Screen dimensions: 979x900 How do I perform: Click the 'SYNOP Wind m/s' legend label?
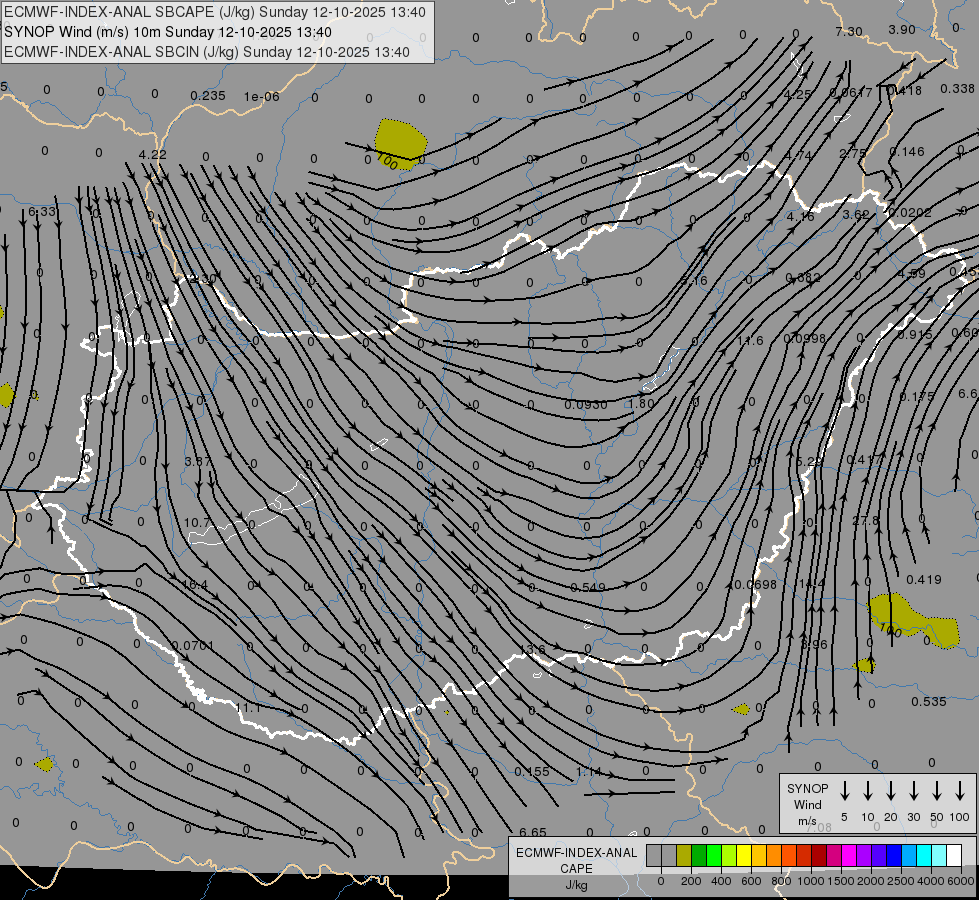(x=807, y=804)
